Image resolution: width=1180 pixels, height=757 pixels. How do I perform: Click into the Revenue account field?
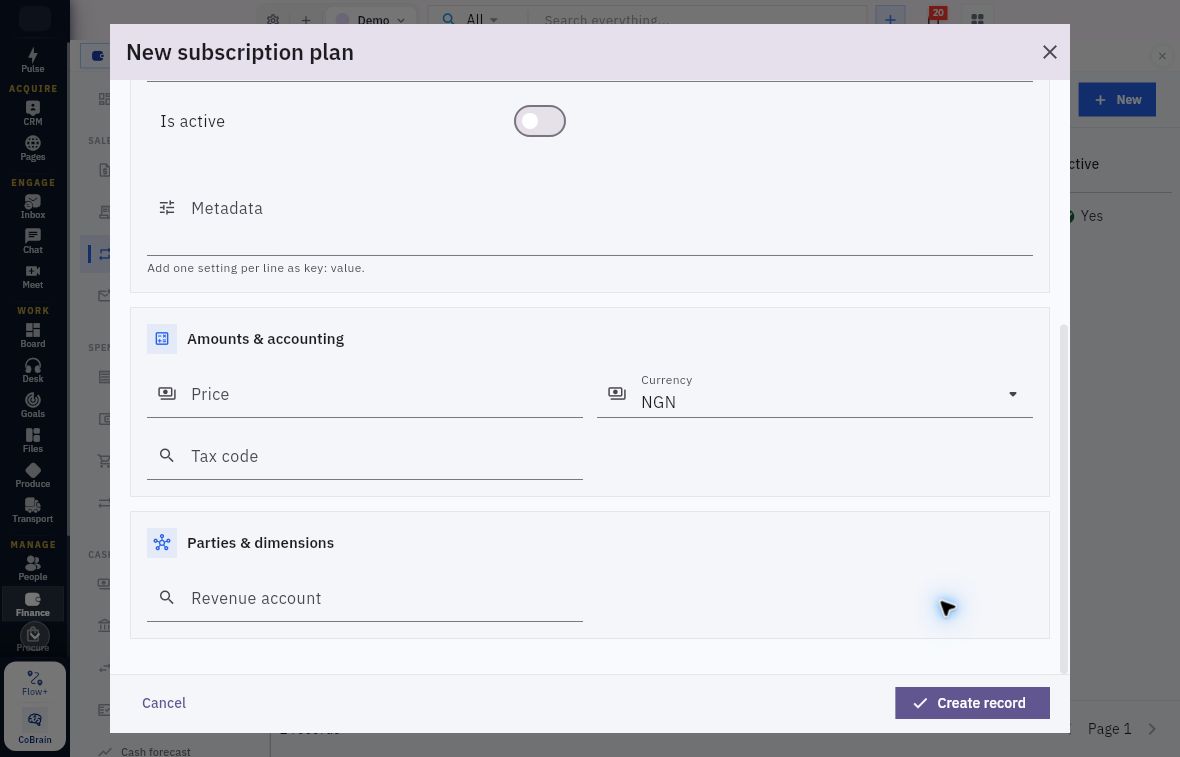(365, 598)
